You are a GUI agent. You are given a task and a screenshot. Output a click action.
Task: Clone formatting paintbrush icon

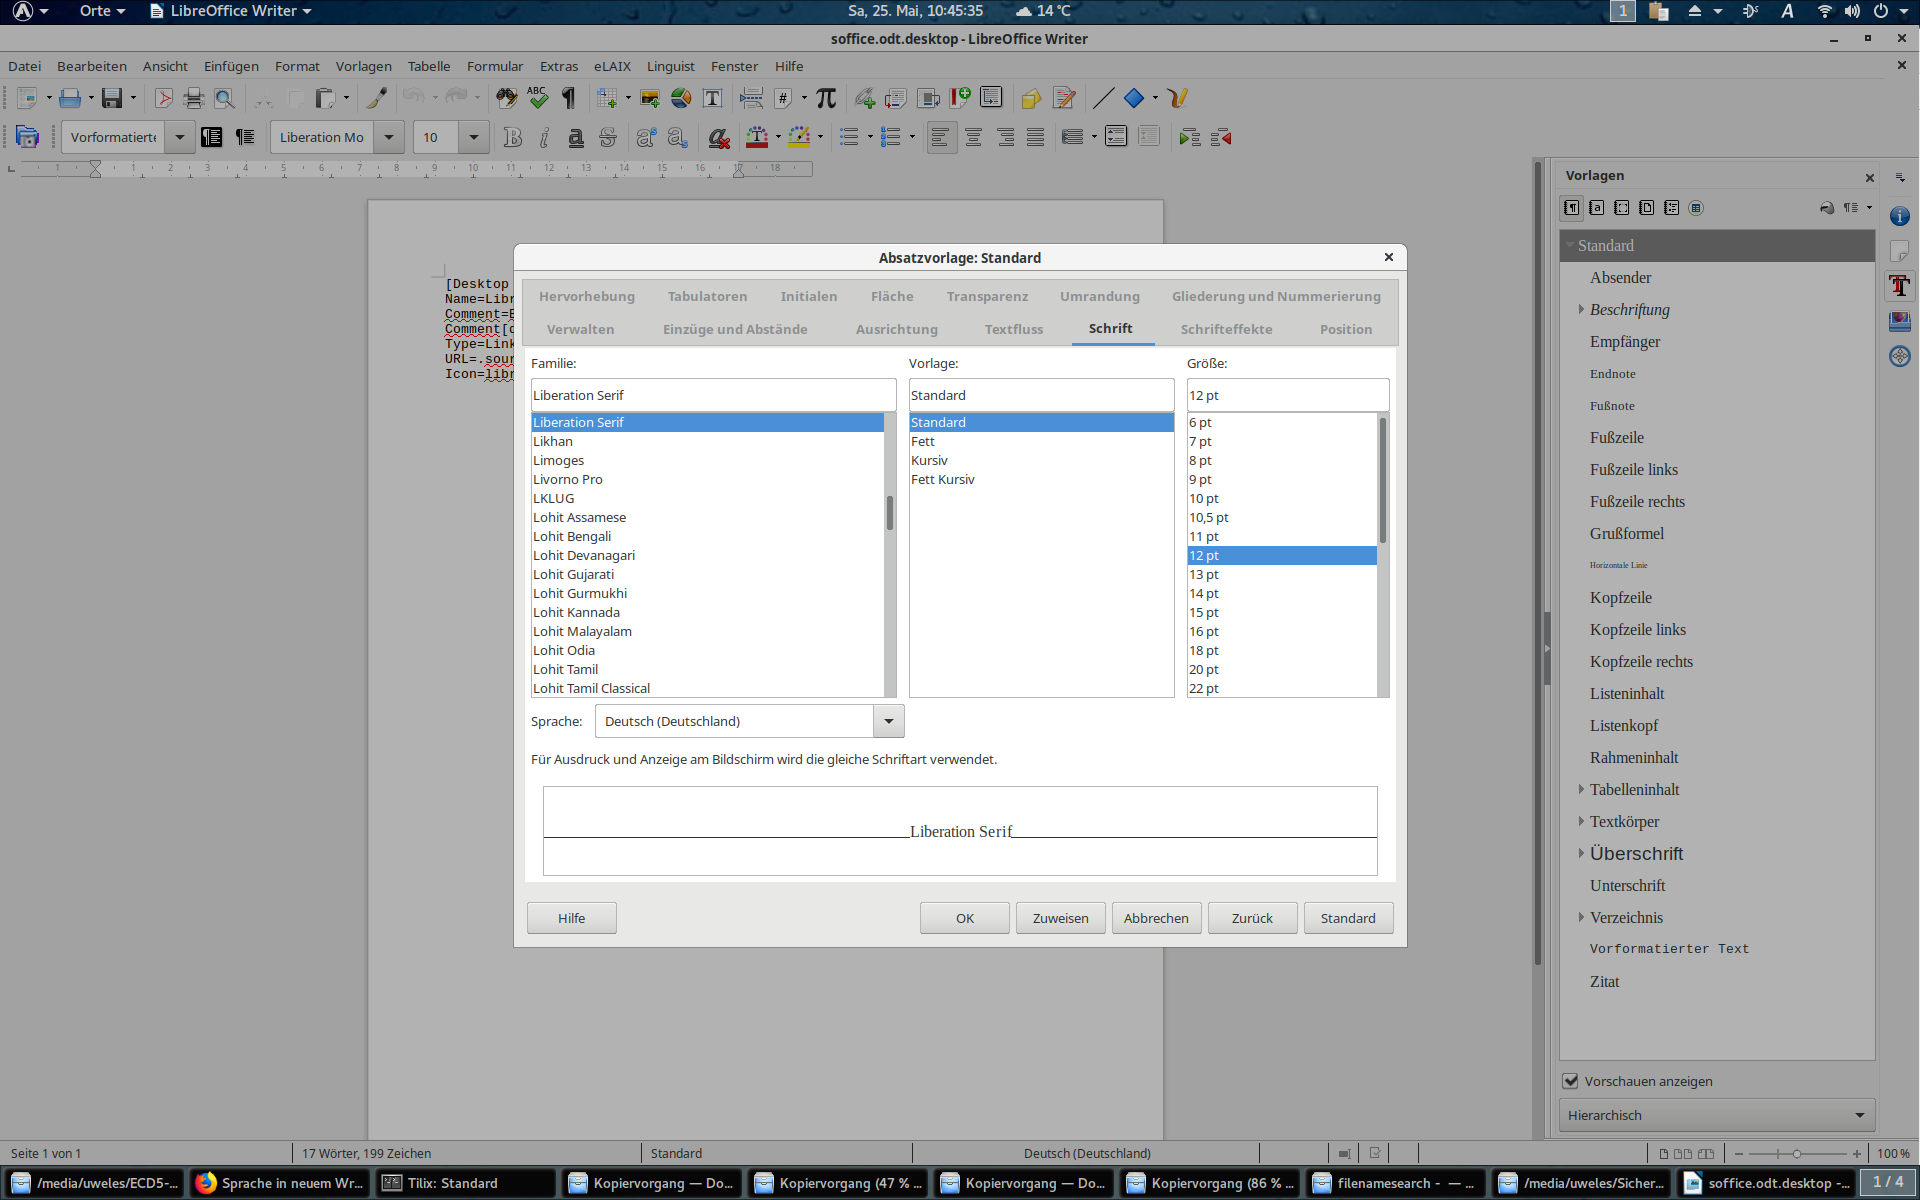coord(377,98)
